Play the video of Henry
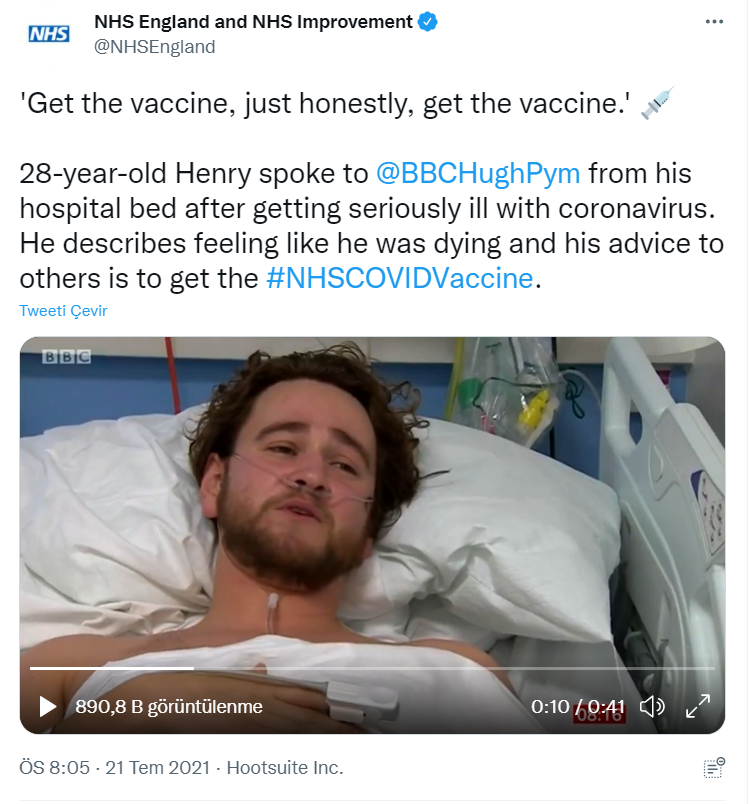Screen dimensions: 749x804 coord(47,707)
